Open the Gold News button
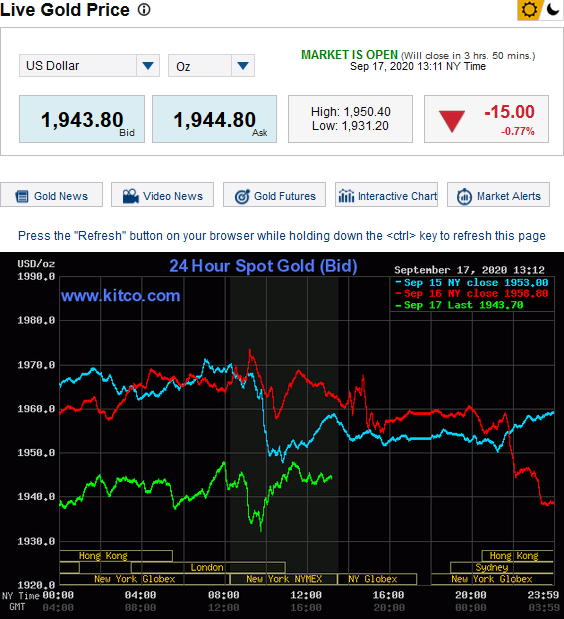 click(x=51, y=195)
